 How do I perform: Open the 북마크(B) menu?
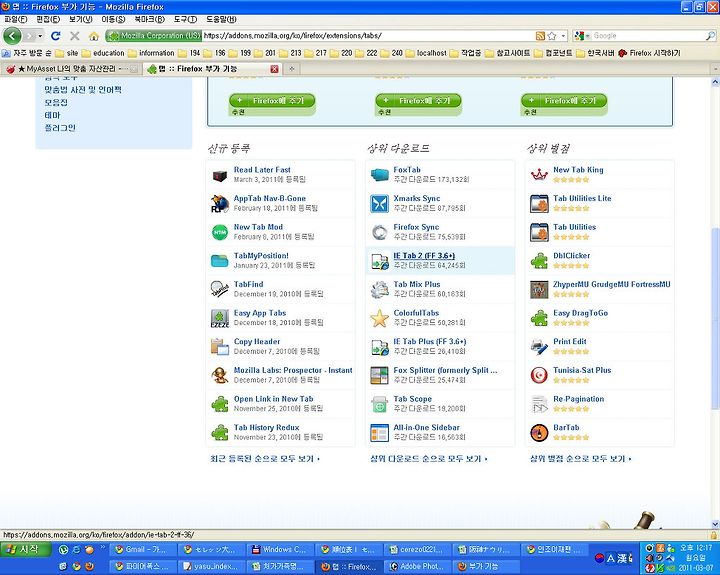tap(149, 19)
